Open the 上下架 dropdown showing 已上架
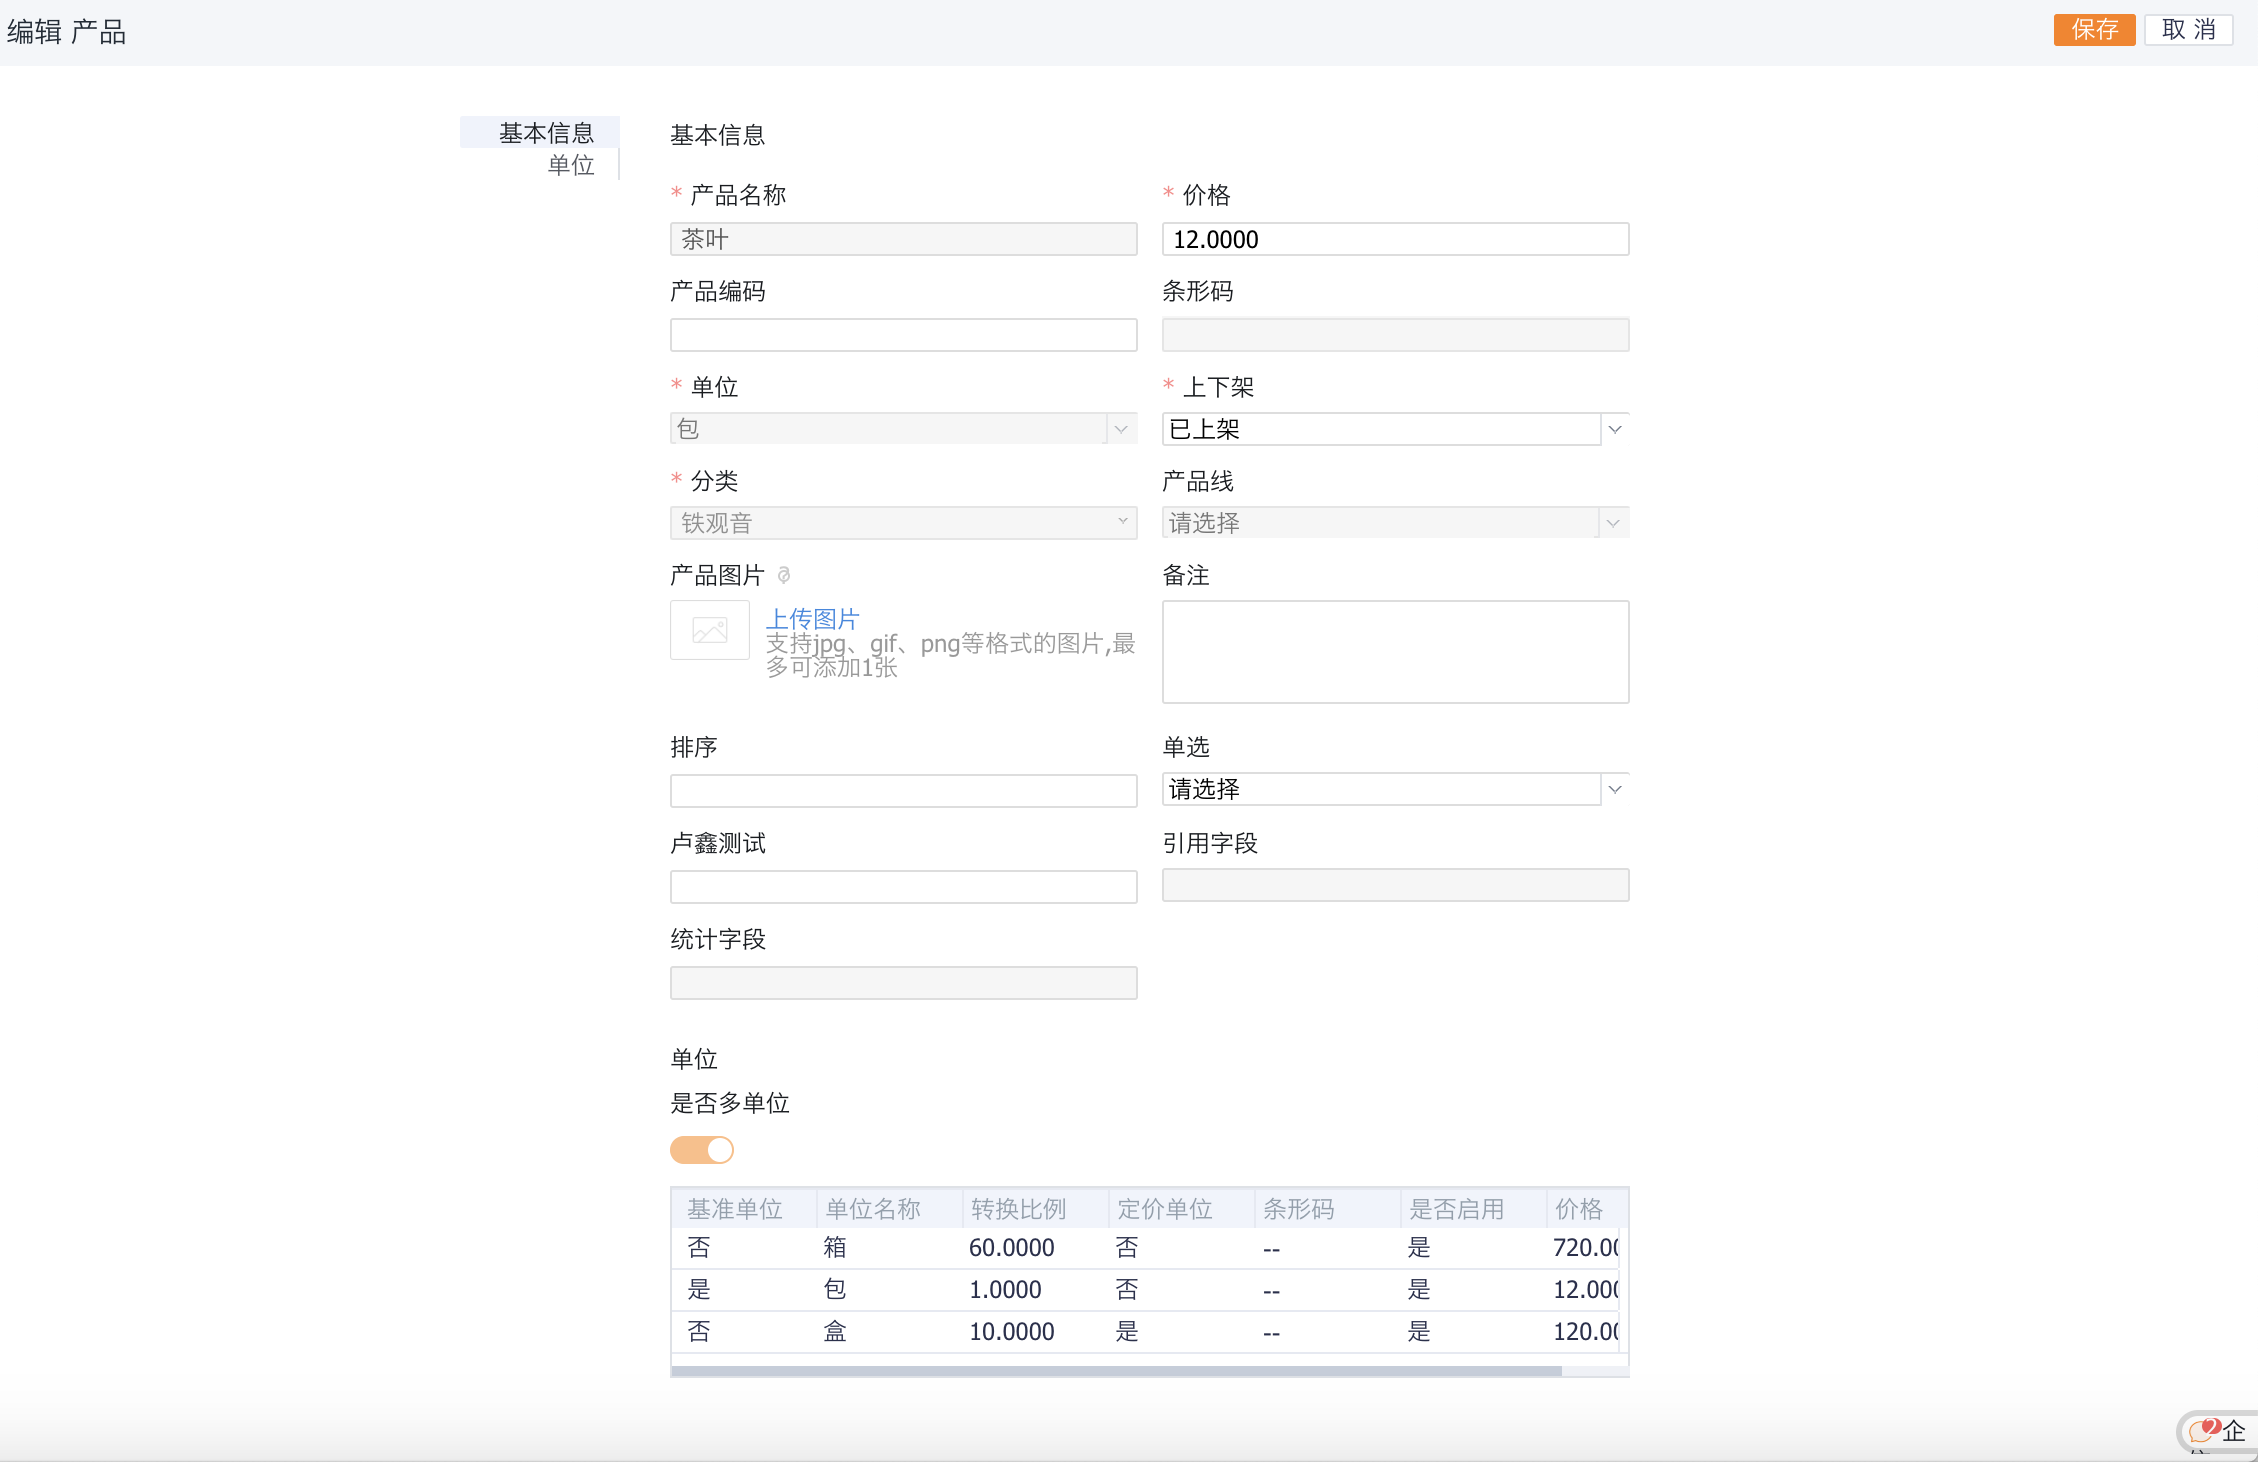 1395,429
